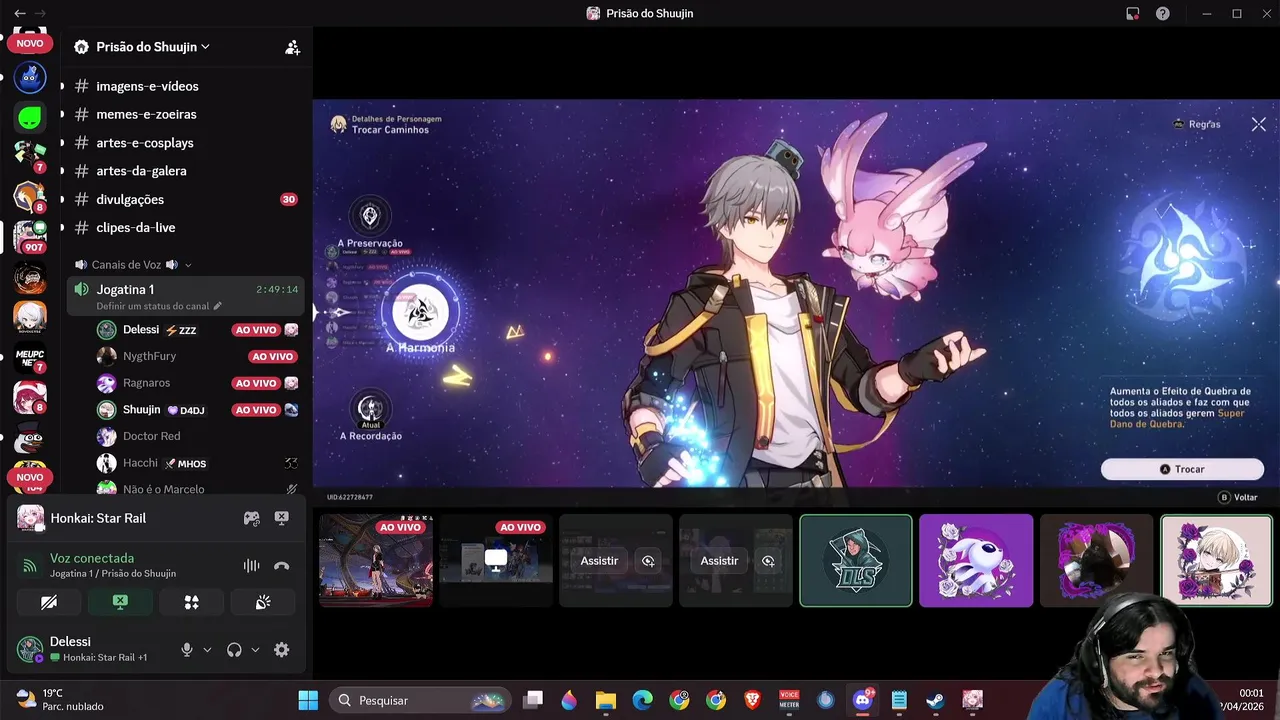Pop out the first Assistir stream tile
This screenshot has width=1280, height=720.
tap(648, 561)
